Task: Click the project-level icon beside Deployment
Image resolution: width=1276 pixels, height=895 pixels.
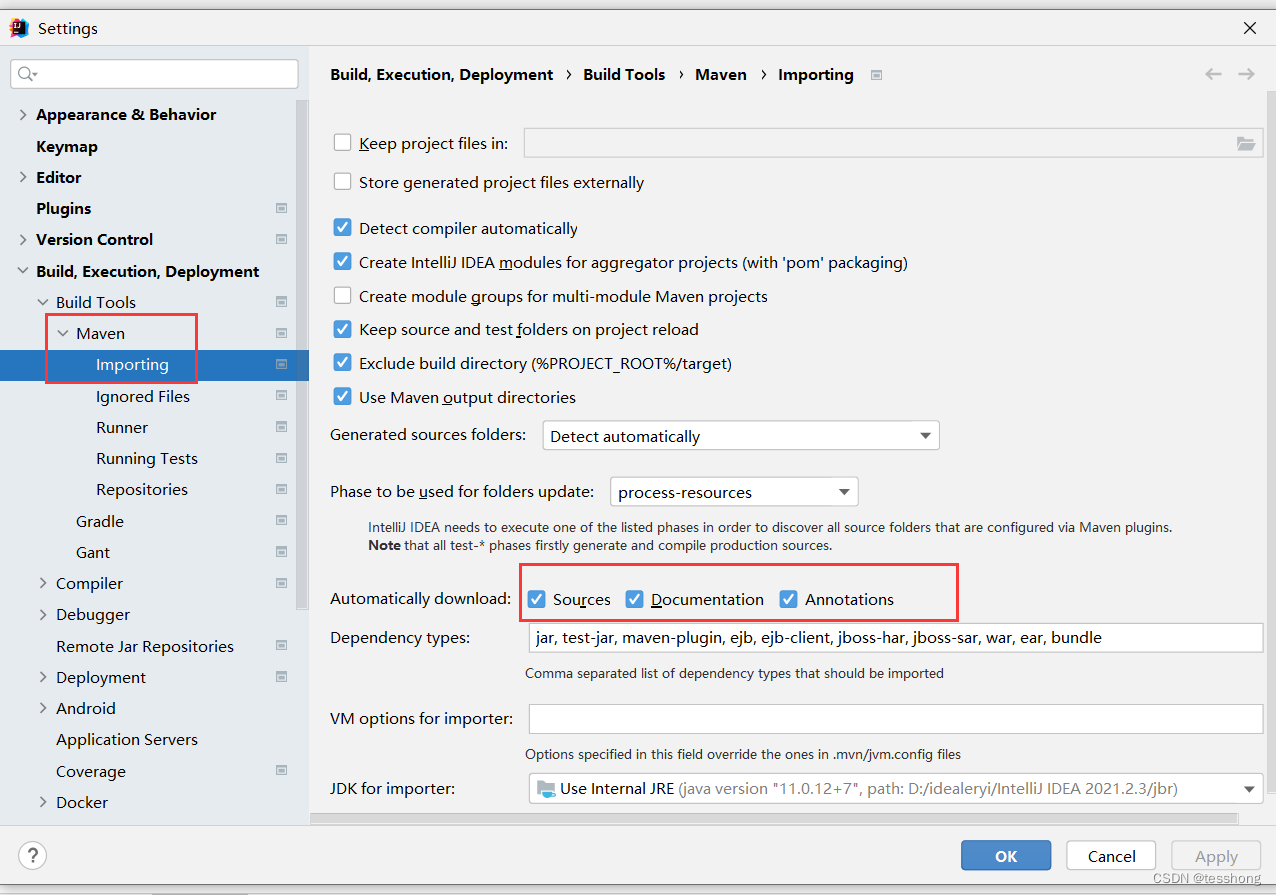Action: [281, 677]
